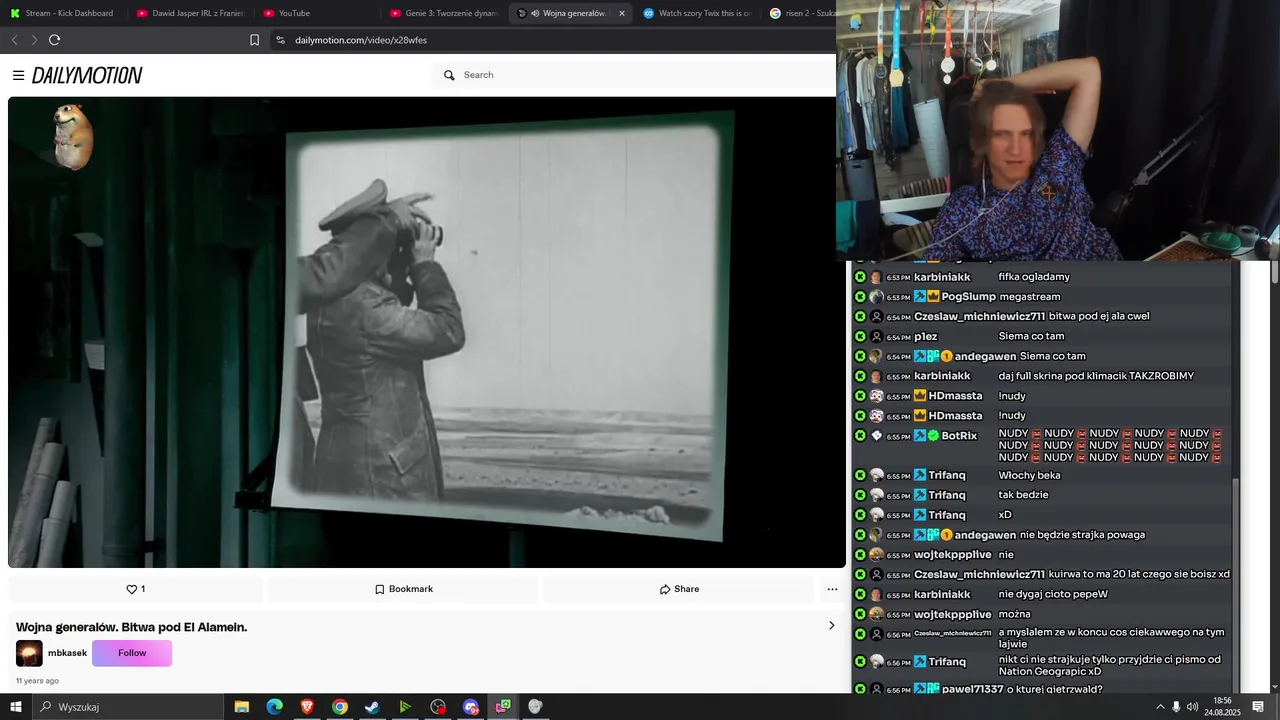1280x720 pixels.
Task: Expand the video description chevron
Action: tap(831, 626)
